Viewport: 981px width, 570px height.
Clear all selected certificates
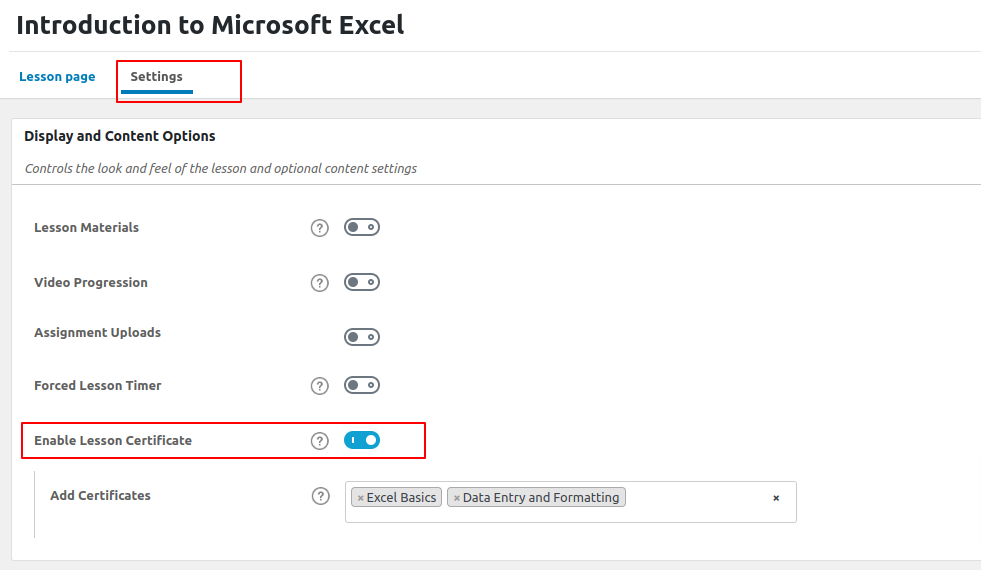(x=776, y=498)
